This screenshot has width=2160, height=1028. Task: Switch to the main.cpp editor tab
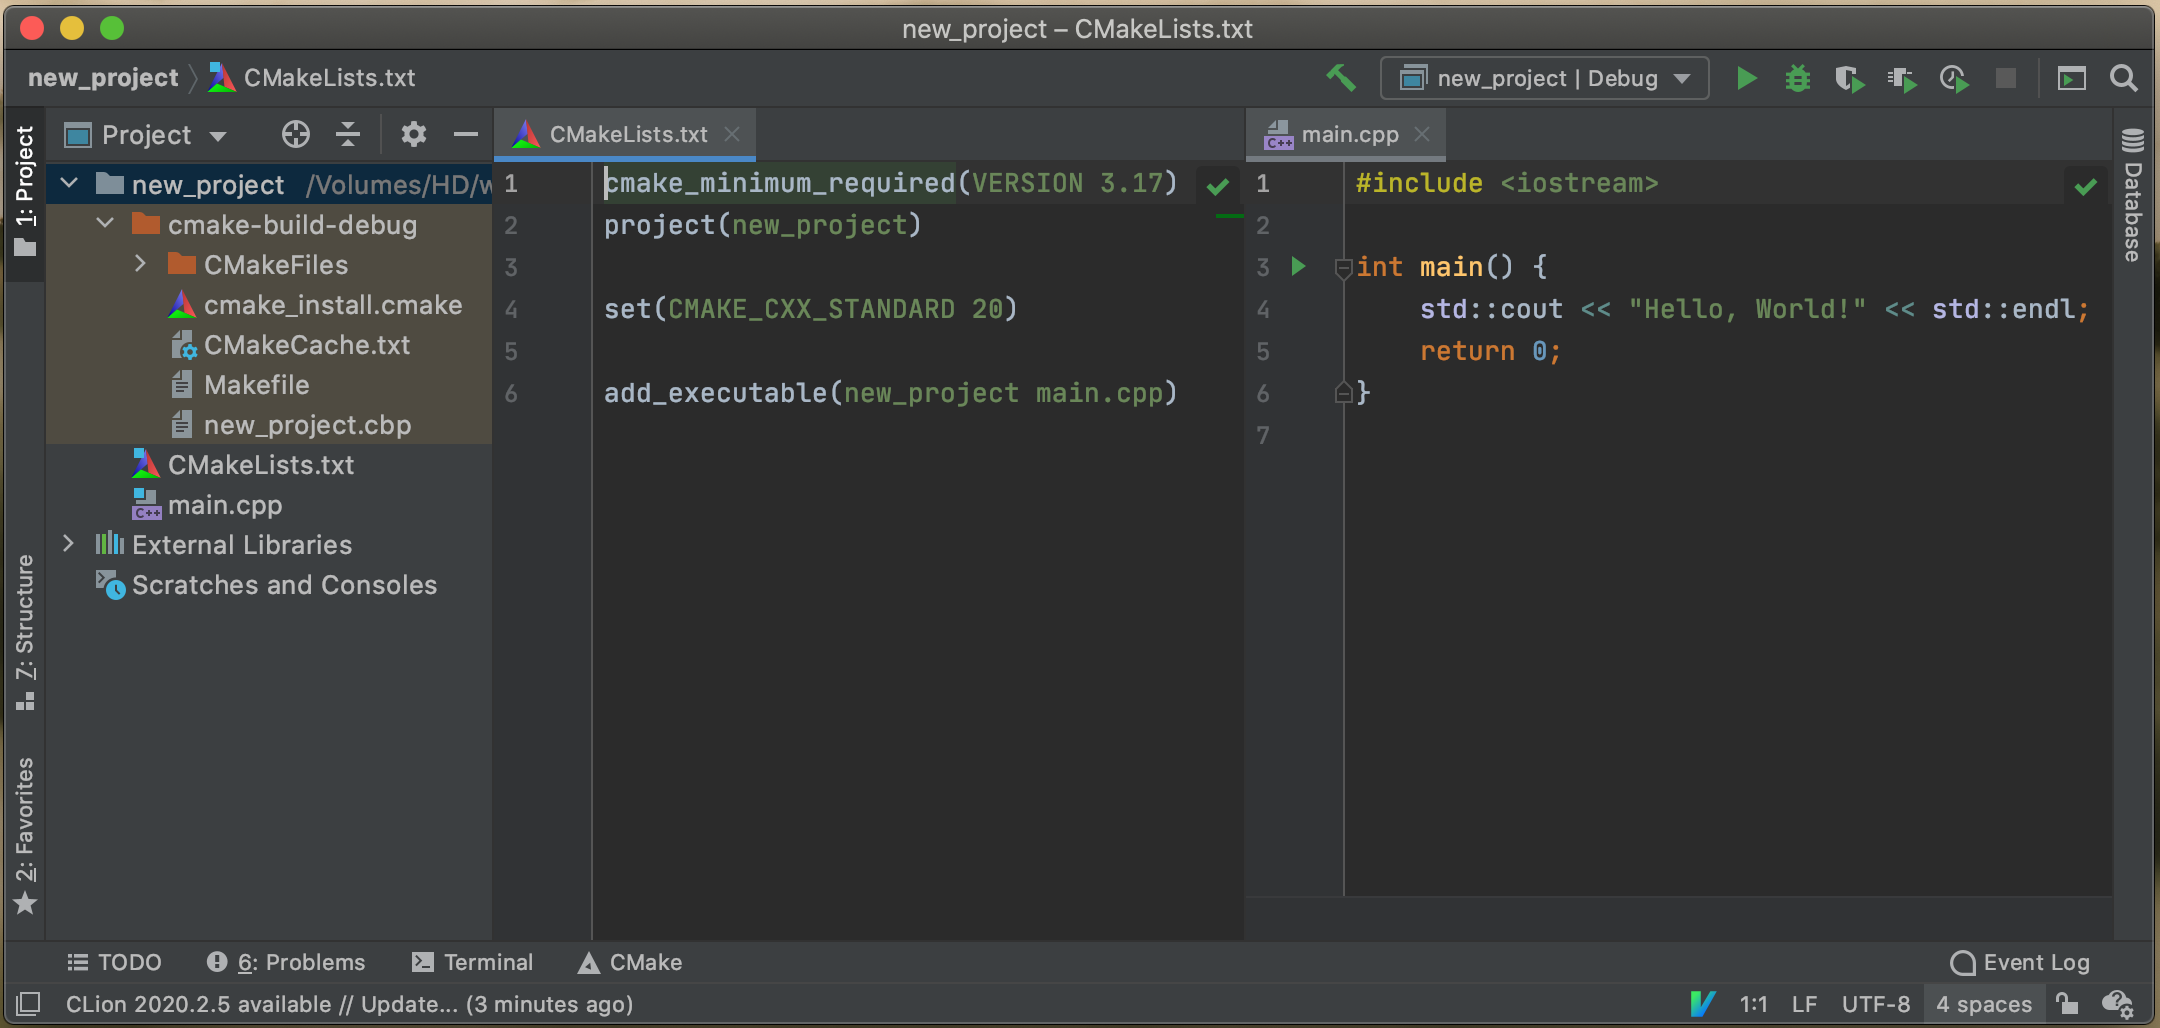[1348, 134]
